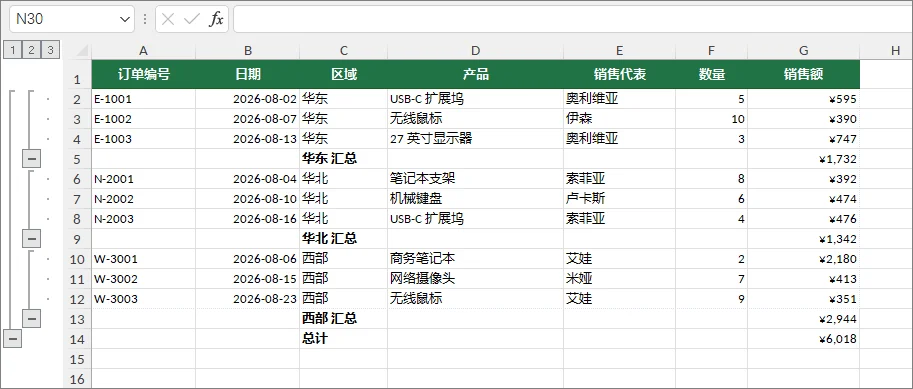Select subtotal value ¥2,944
Image resolution: width=913 pixels, height=389 pixels.
tap(804, 319)
